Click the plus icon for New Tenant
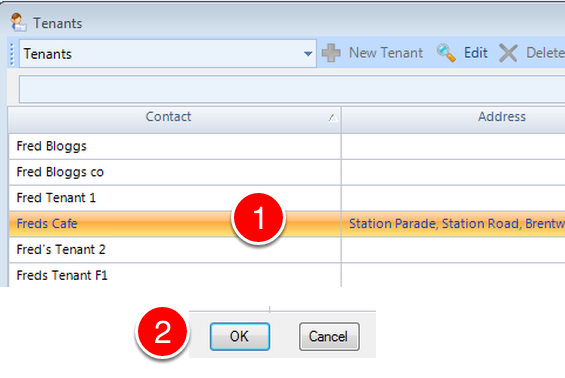 [331, 53]
